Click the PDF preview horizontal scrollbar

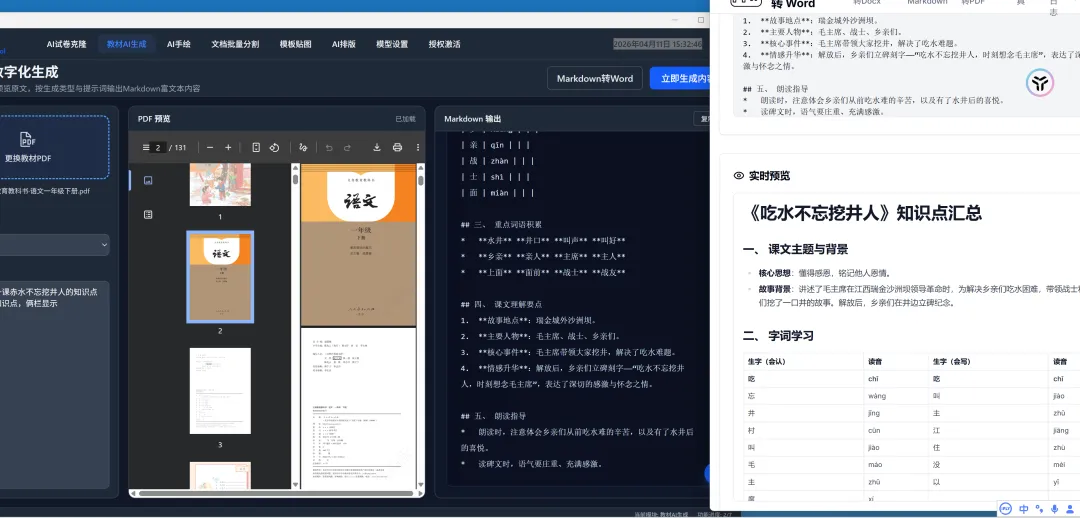click(276, 493)
